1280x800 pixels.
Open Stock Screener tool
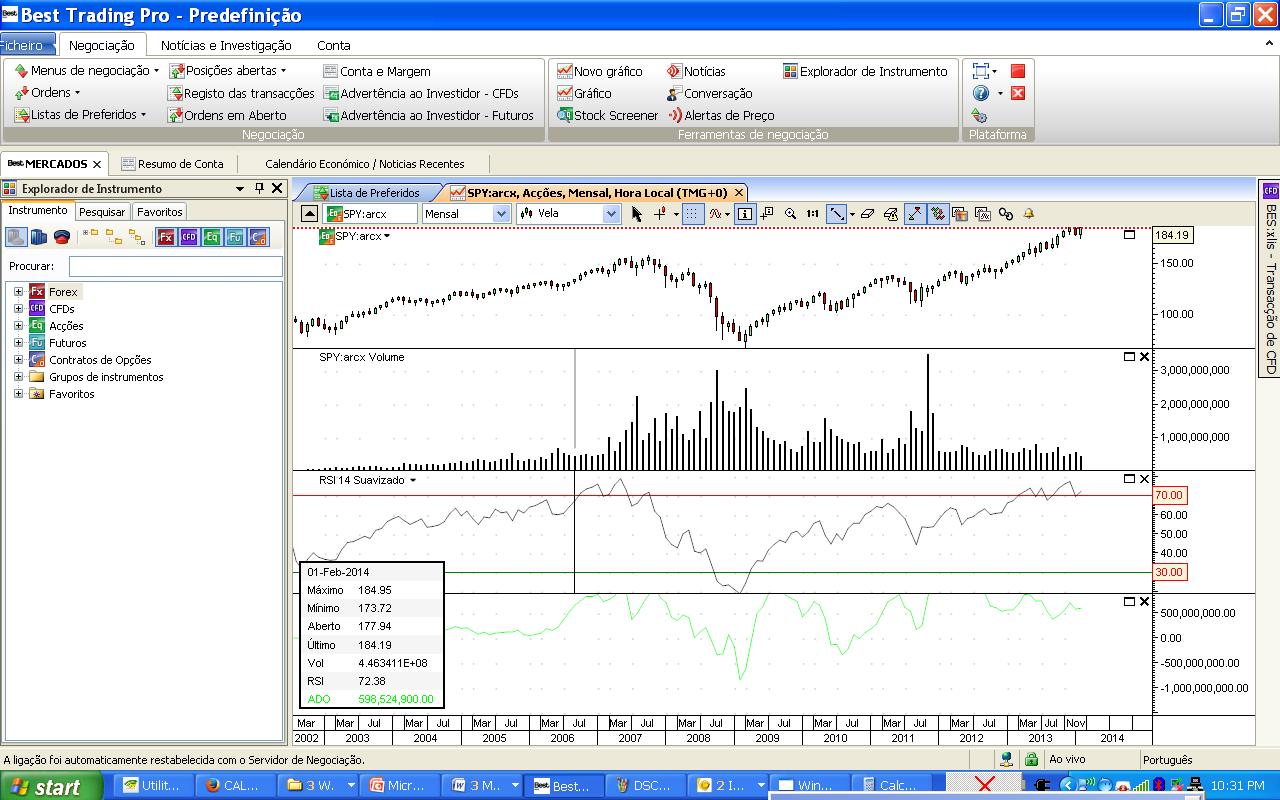(608, 115)
